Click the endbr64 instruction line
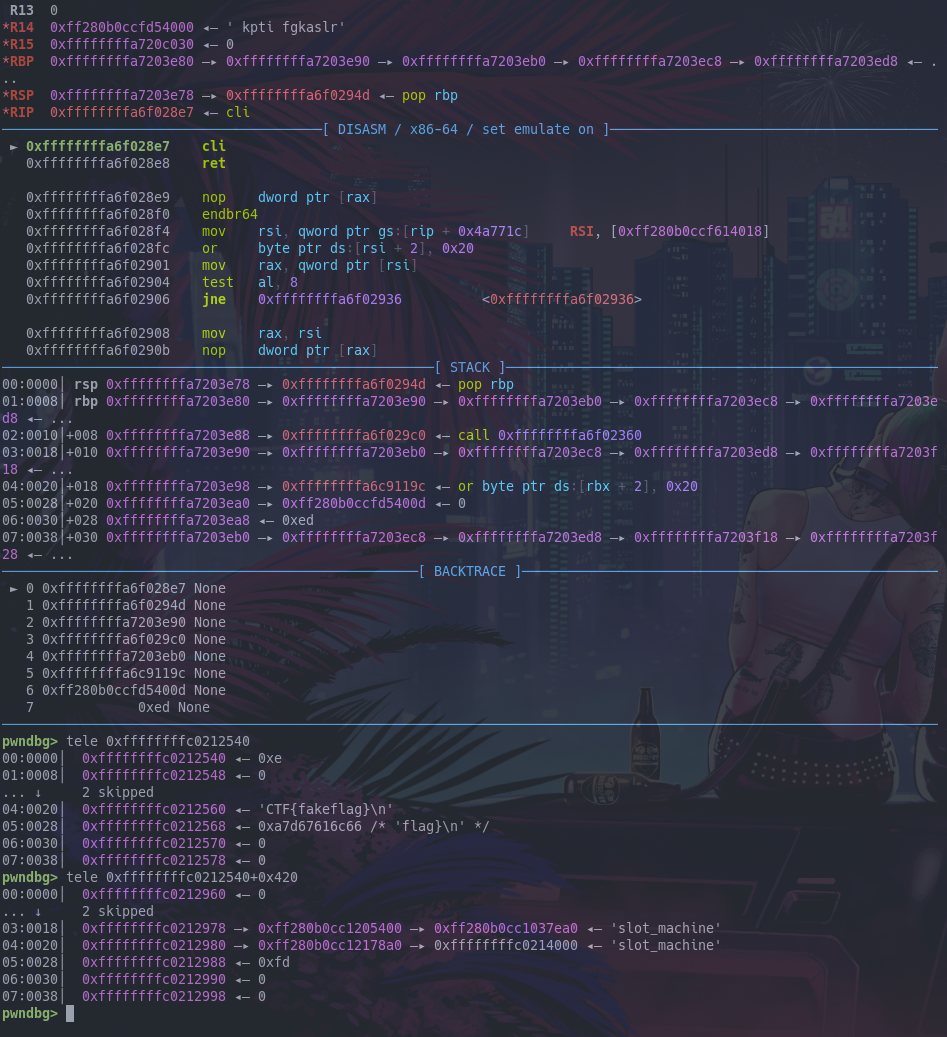947x1037 pixels. [x=230, y=214]
